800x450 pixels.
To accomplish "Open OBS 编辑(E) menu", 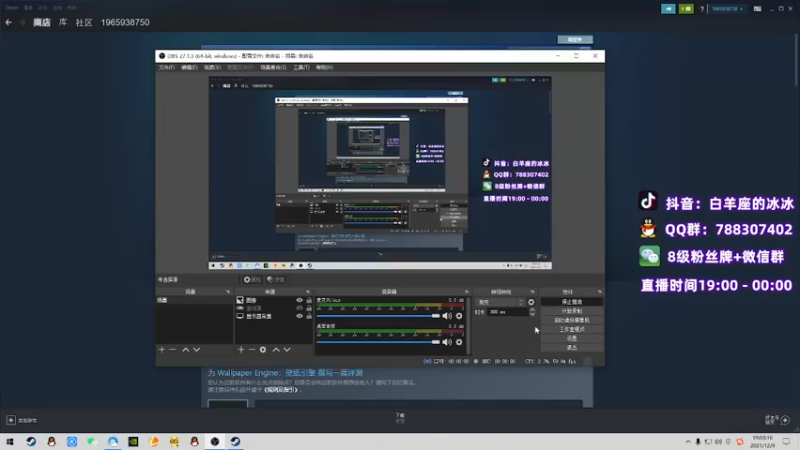I will click(x=189, y=67).
